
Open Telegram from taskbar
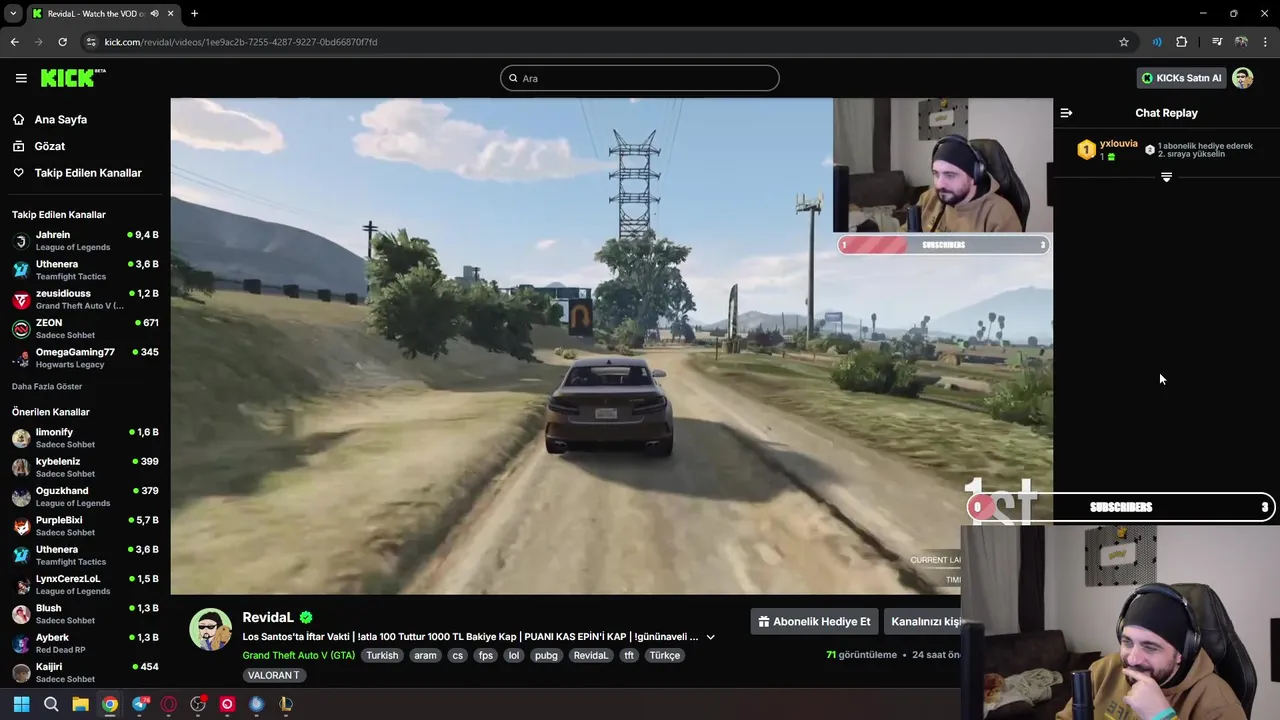pos(139,704)
